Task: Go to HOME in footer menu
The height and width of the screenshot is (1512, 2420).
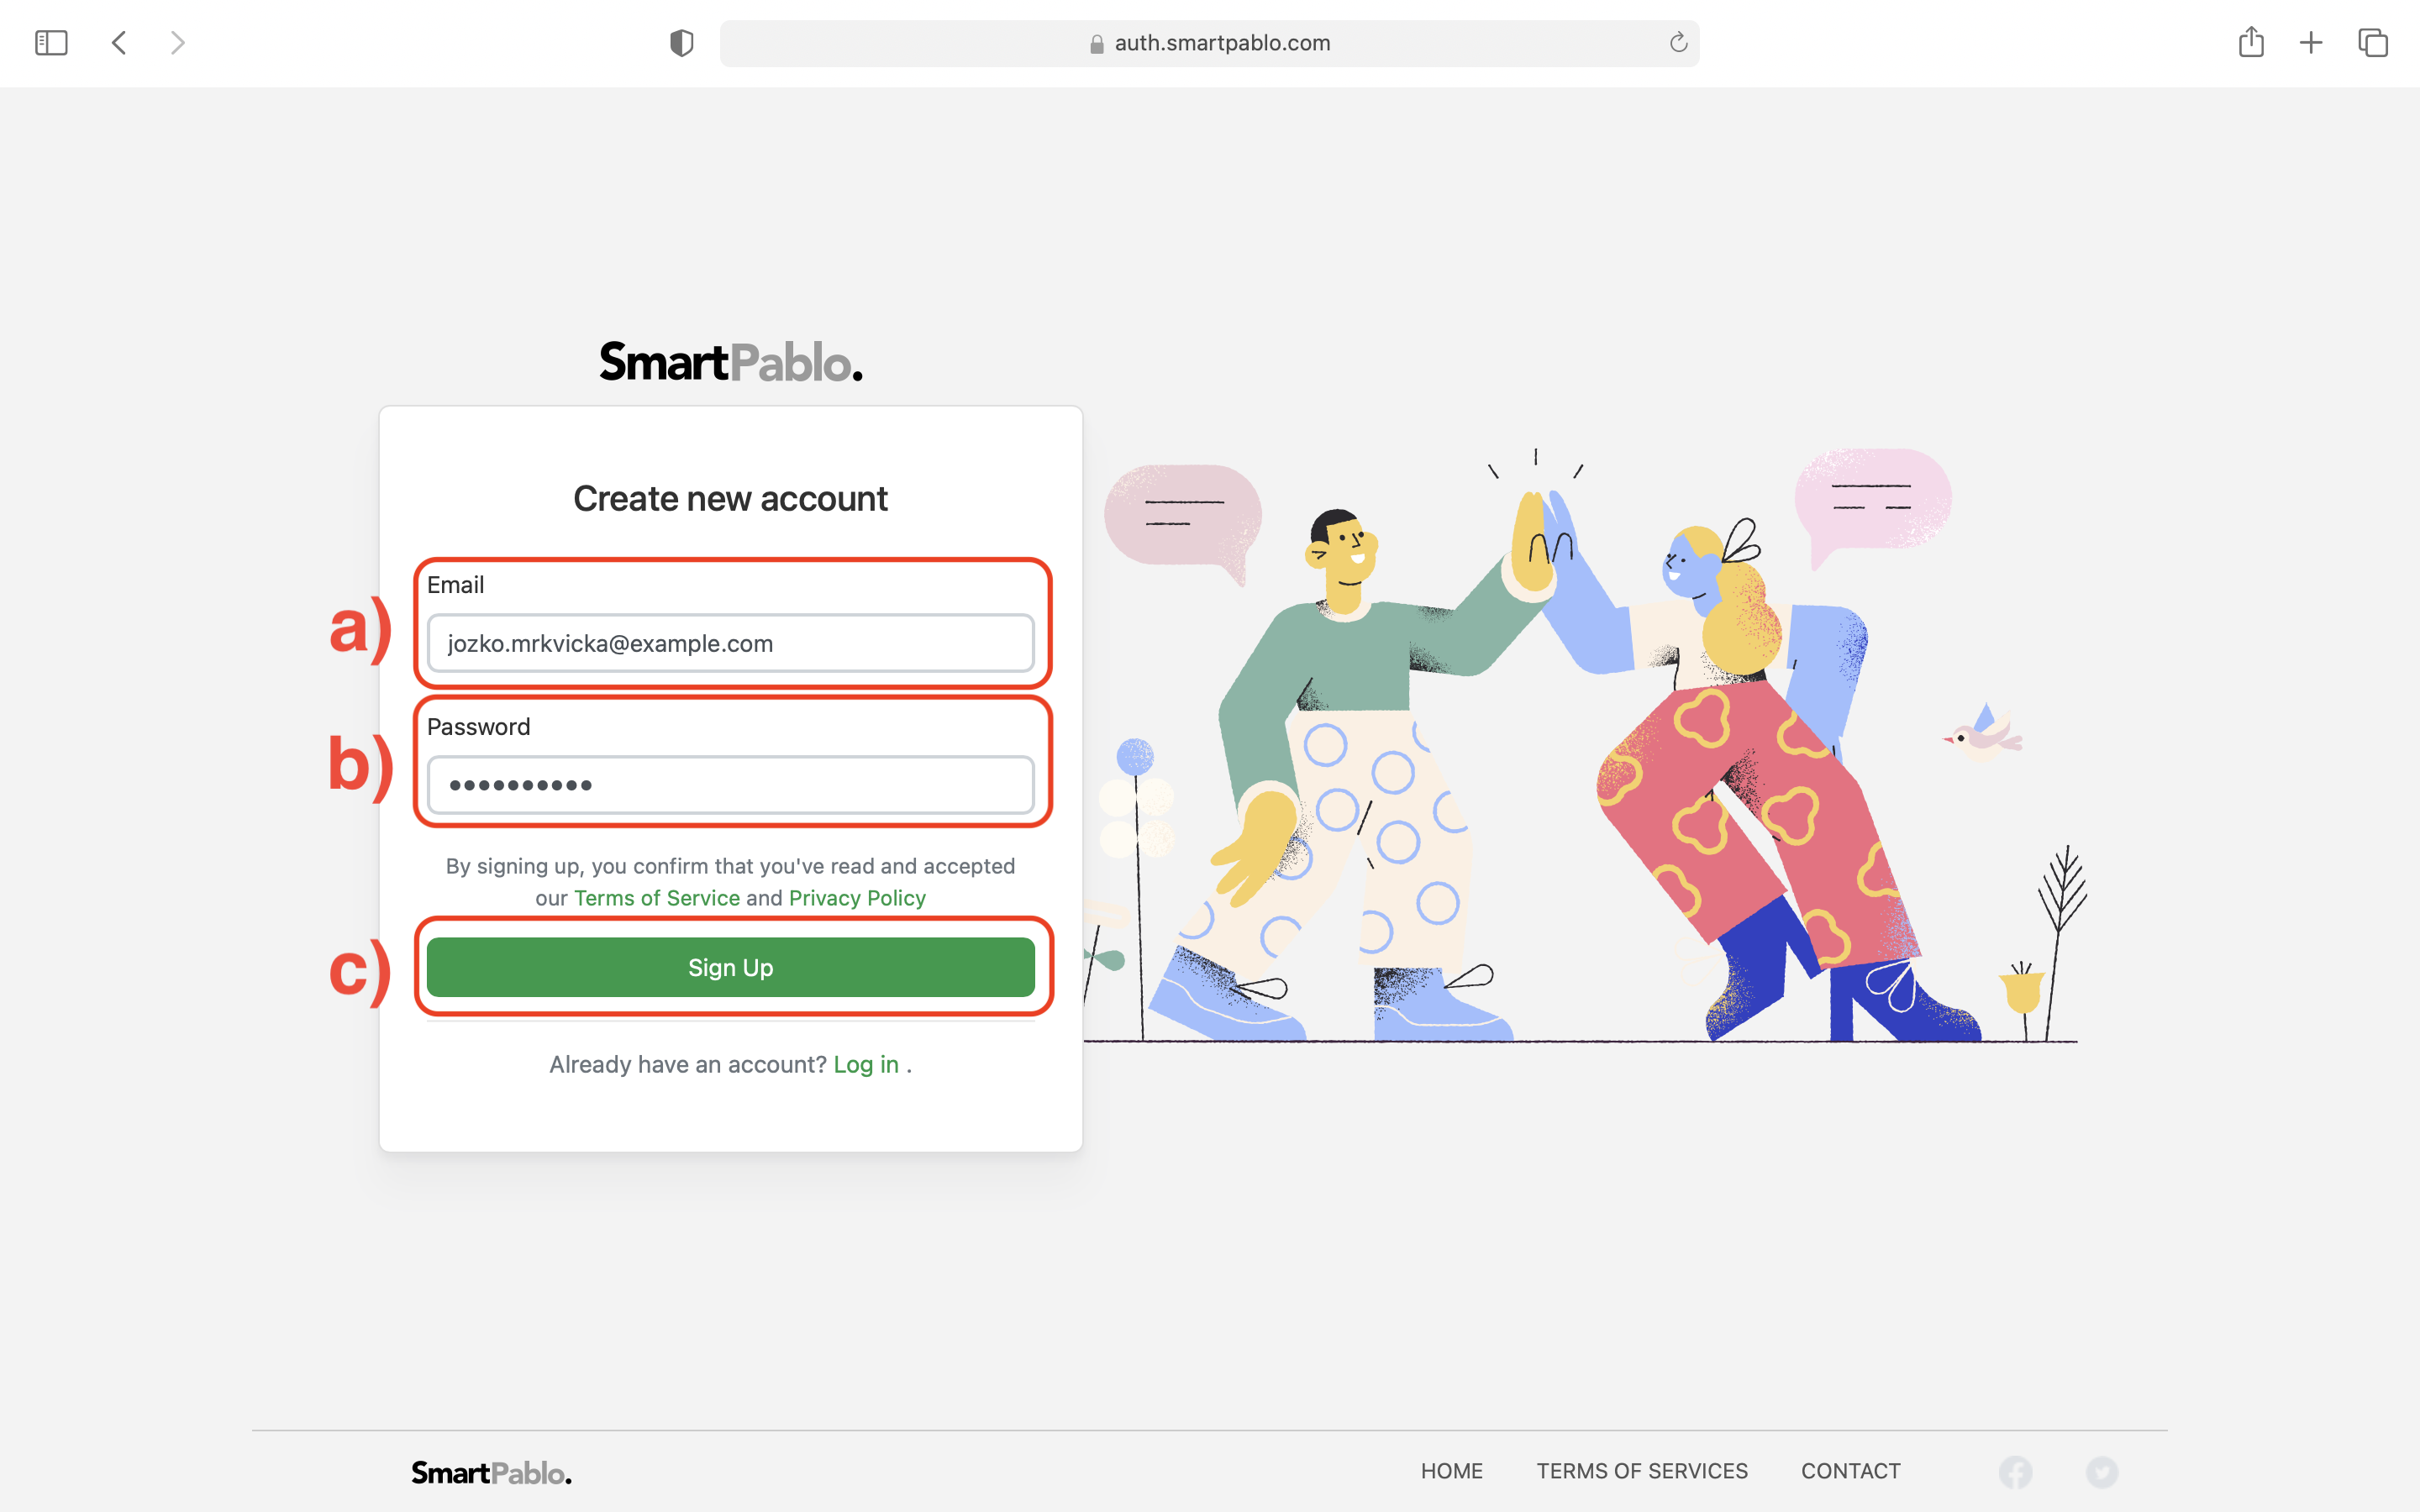Action: click(1451, 1471)
